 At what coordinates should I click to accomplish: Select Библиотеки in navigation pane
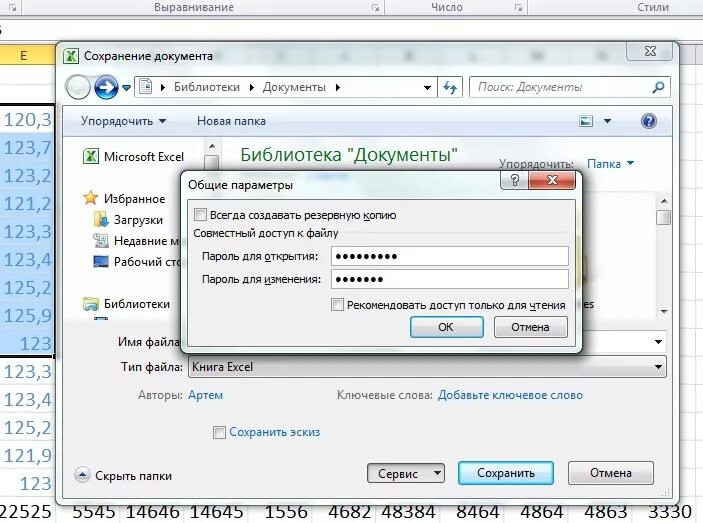coord(126,304)
